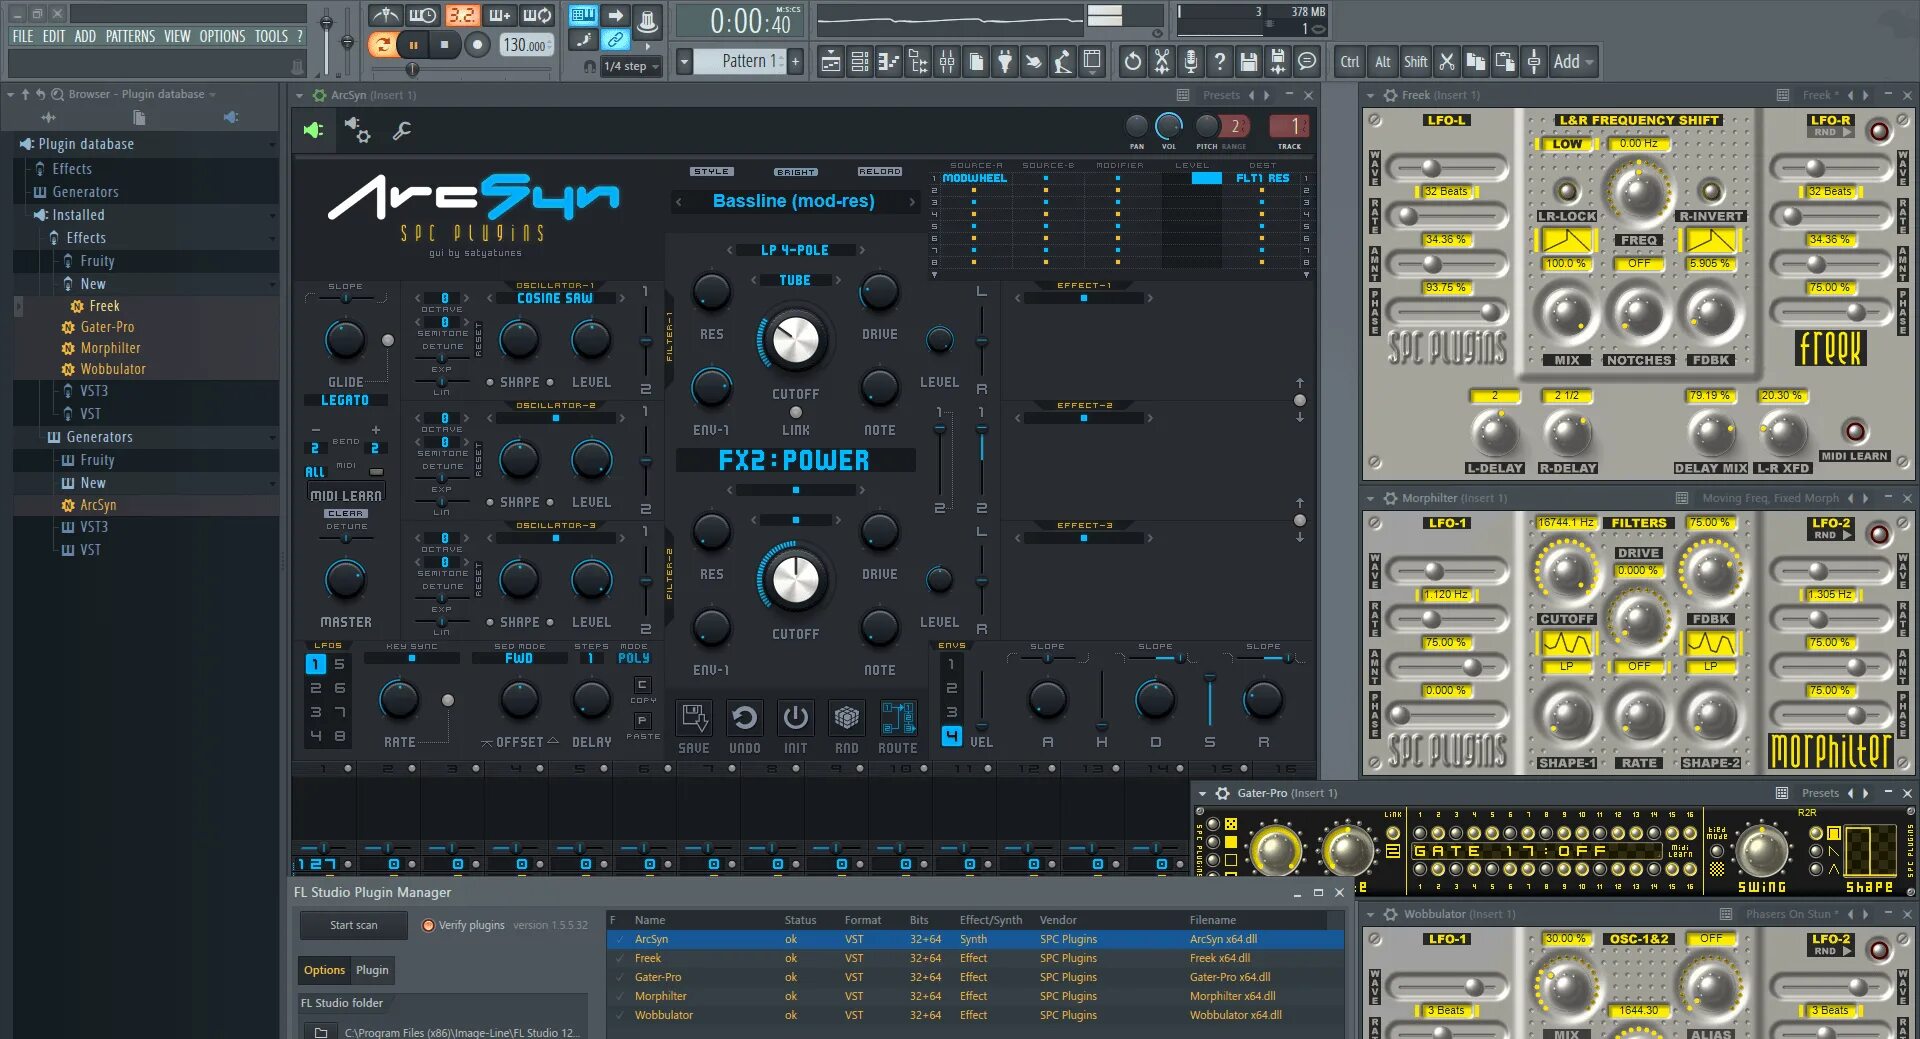The width and height of the screenshot is (1920, 1039).
Task: Open ArcSyn window menu arrow
Action: [x=298, y=95]
